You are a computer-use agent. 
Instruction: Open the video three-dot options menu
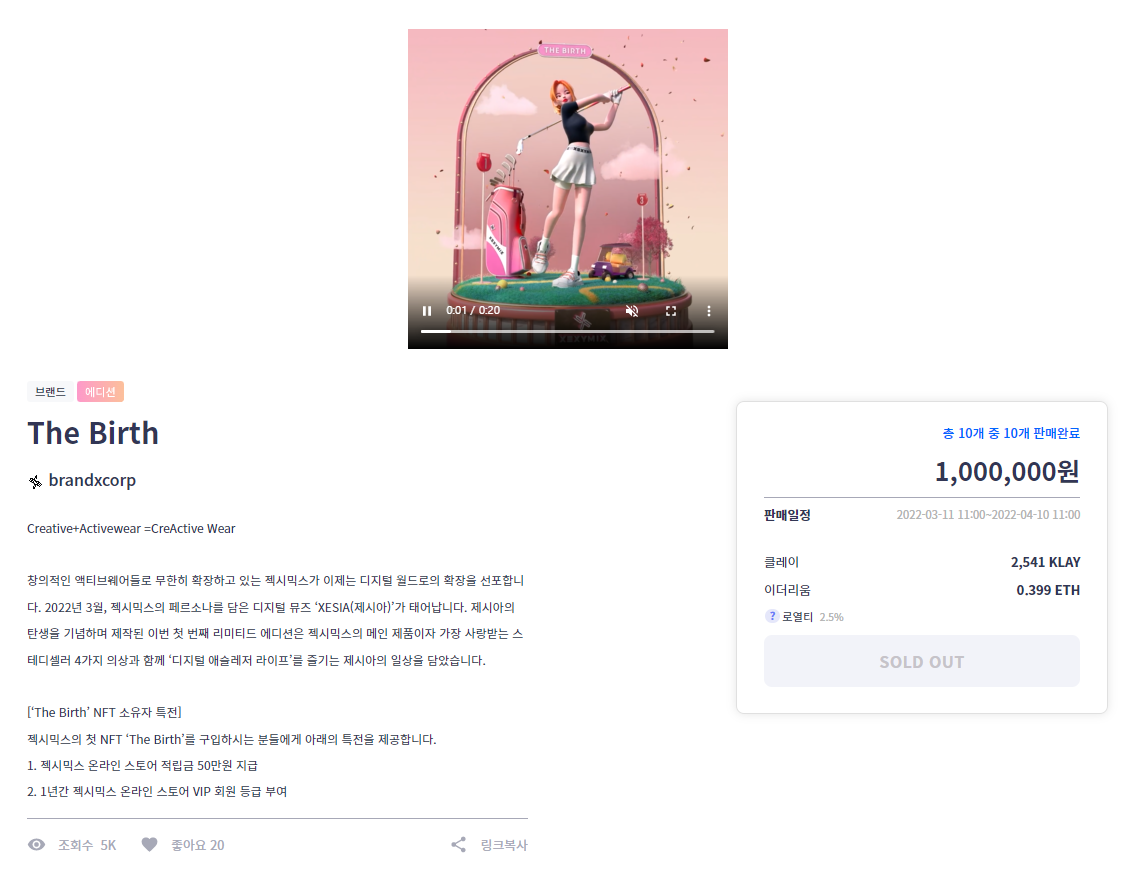coord(709,311)
